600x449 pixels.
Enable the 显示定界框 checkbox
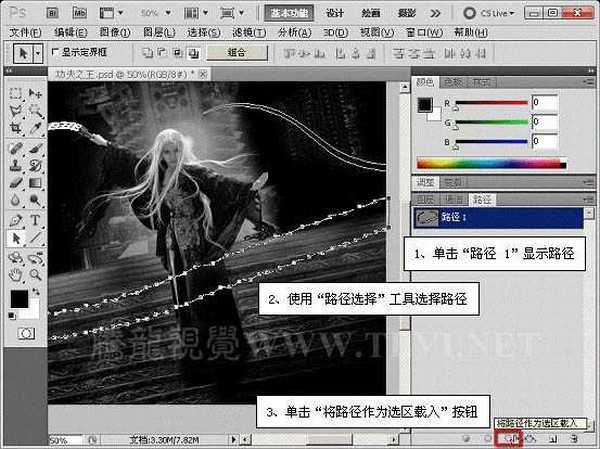(55, 52)
